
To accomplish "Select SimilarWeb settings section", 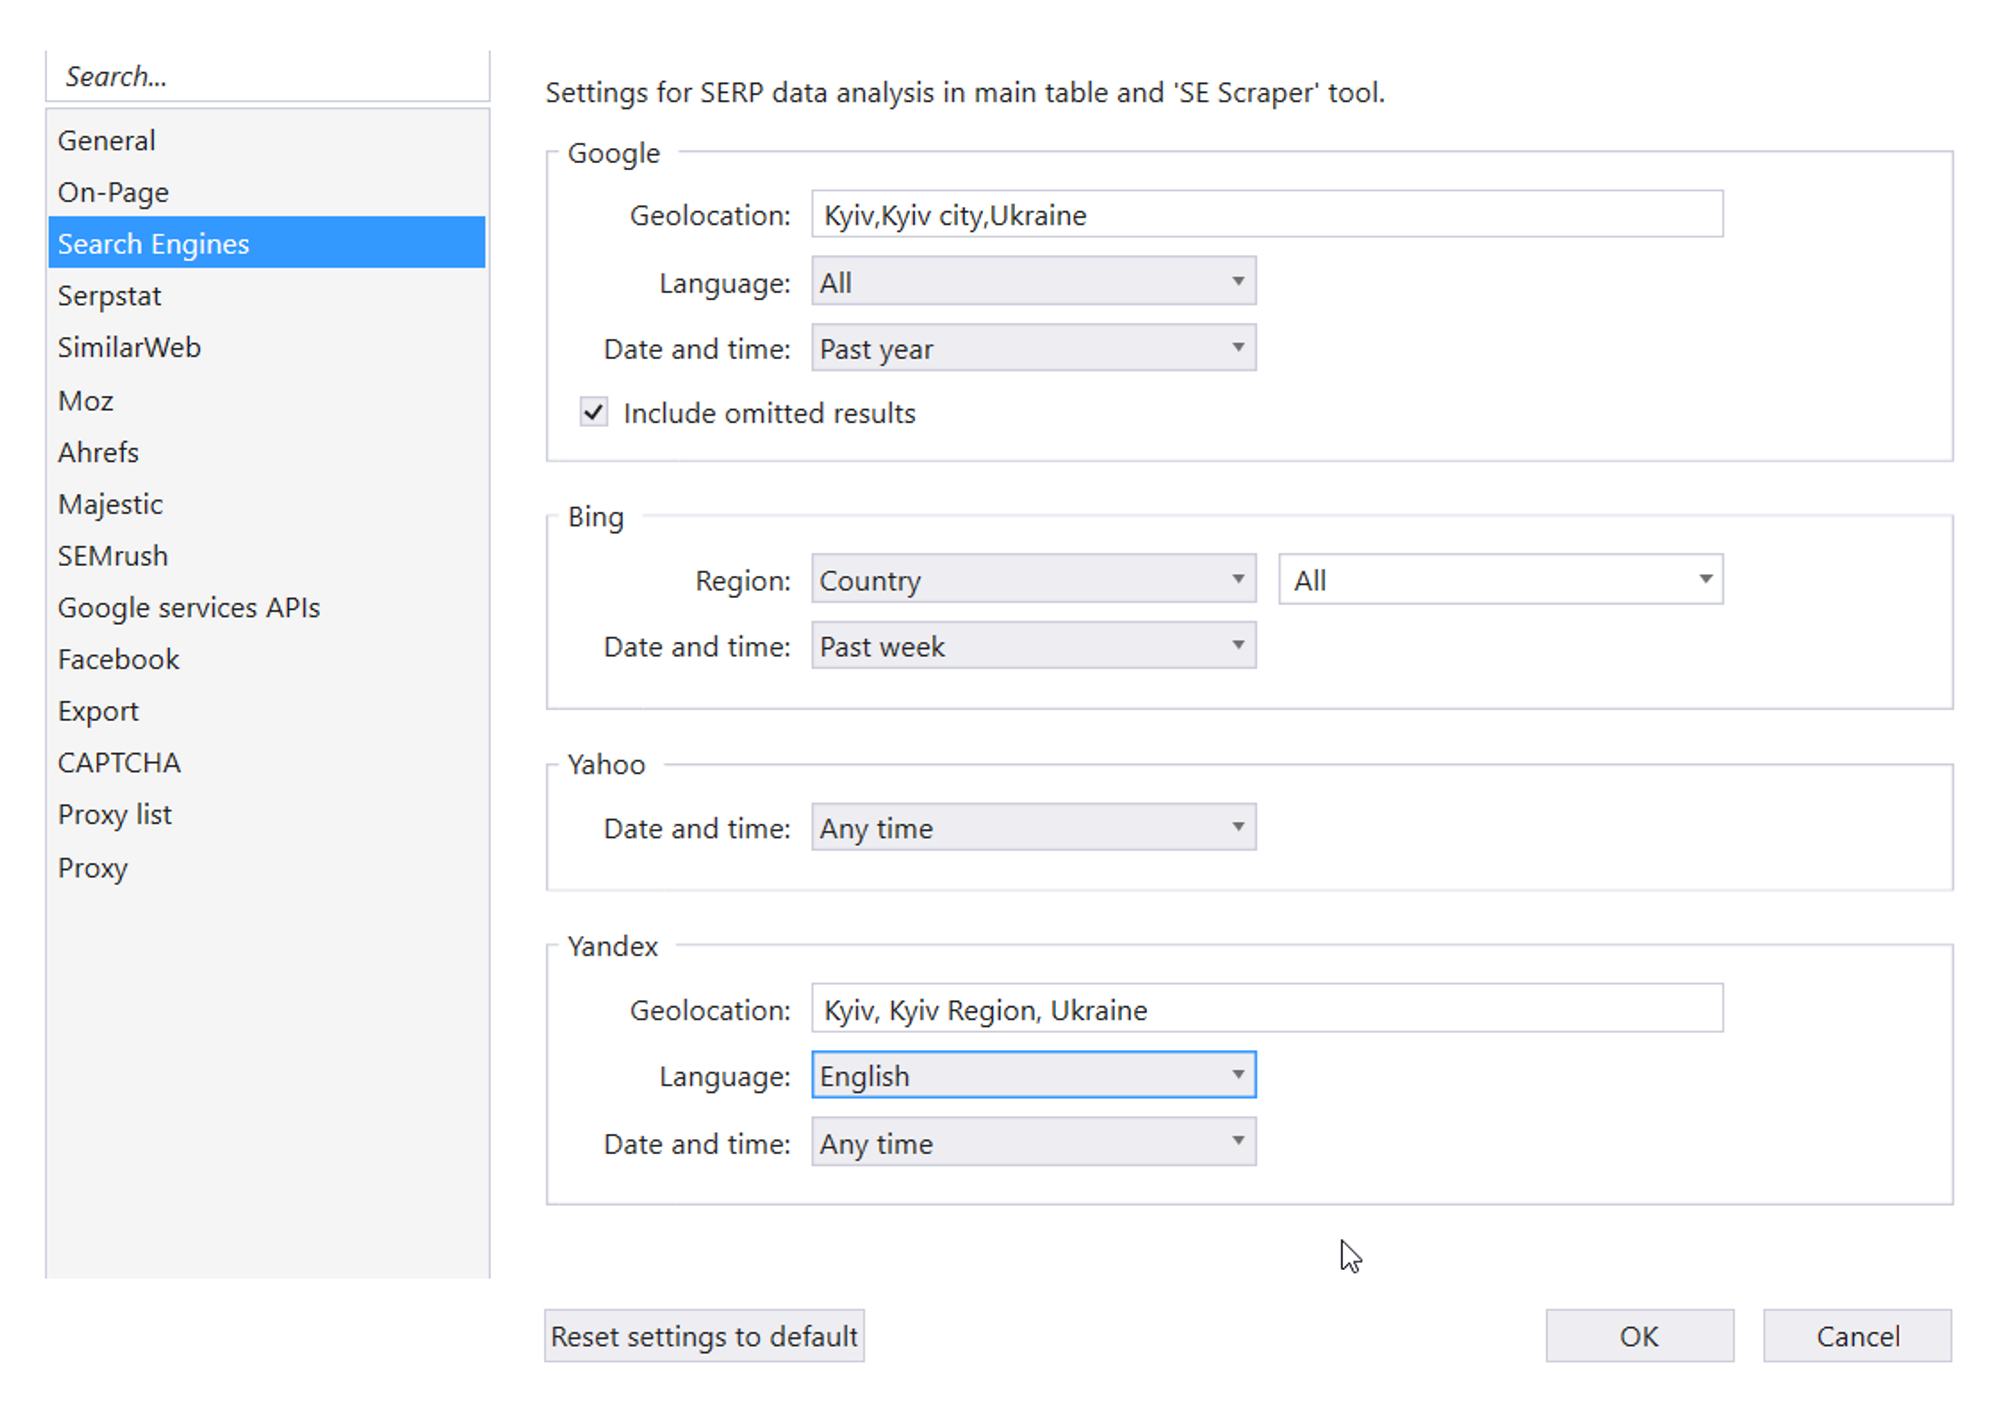I will click(266, 347).
